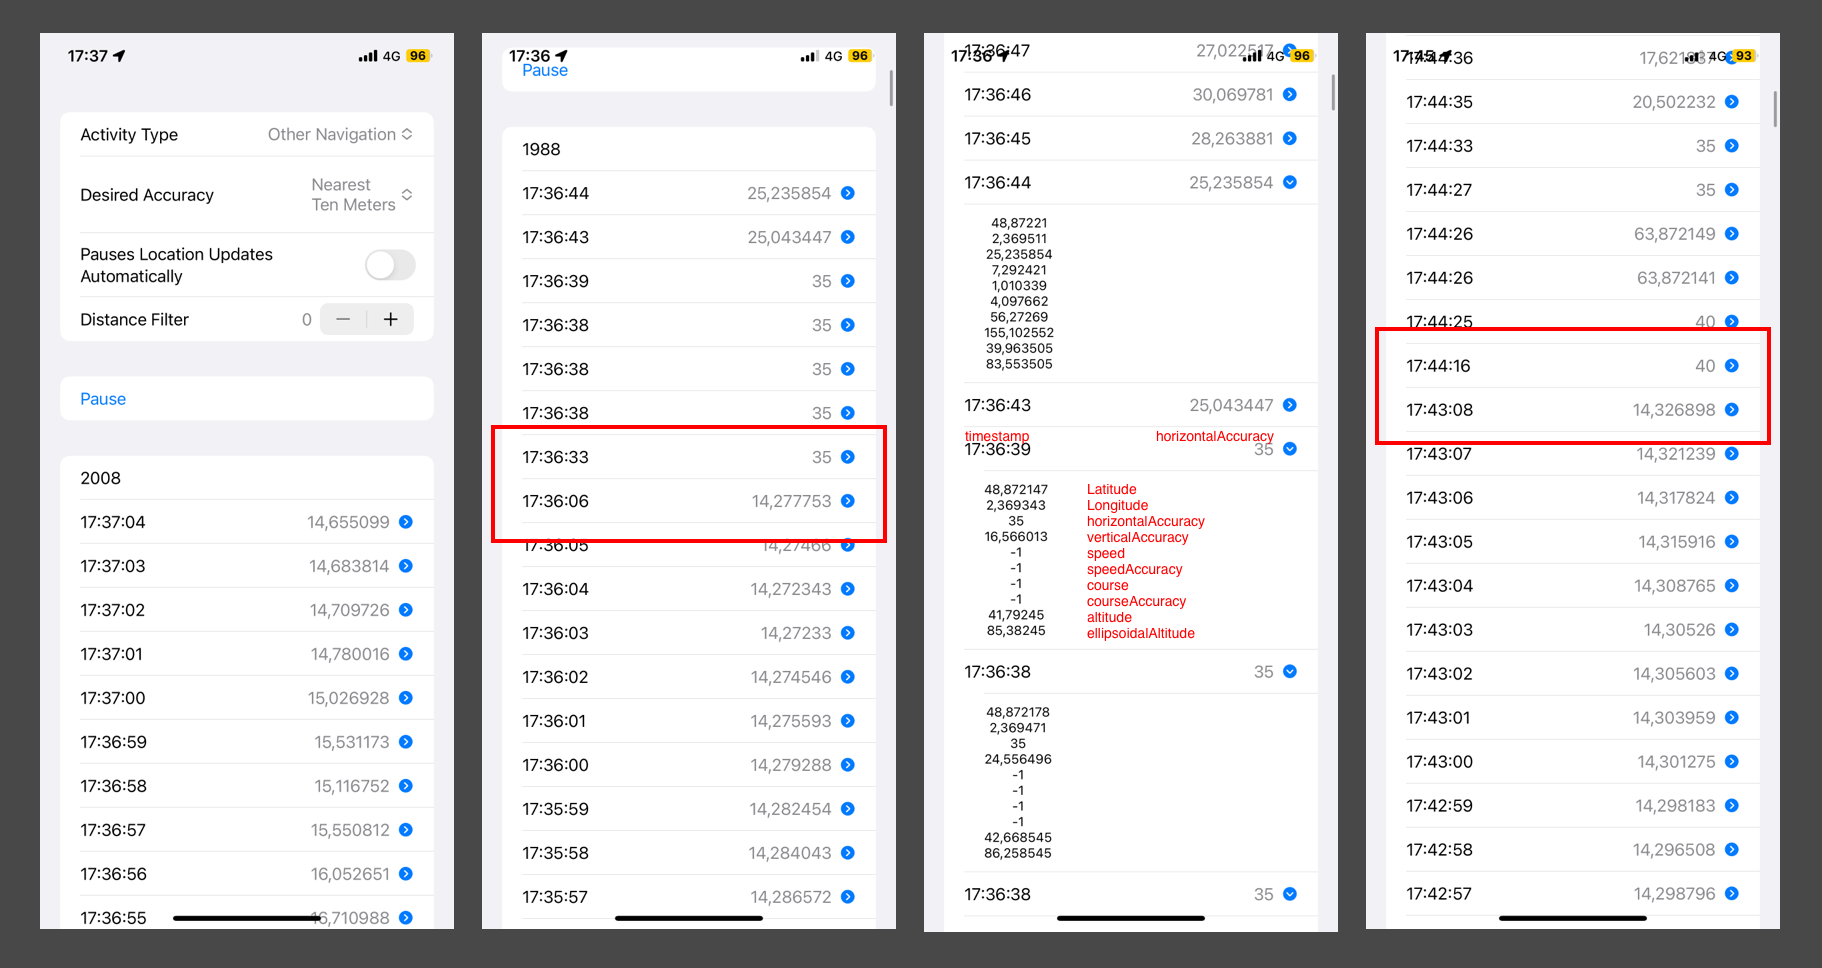The width and height of the screenshot is (1822, 968).
Task: Open the disclosure icon on row 17:36:02
Action: pos(848,677)
